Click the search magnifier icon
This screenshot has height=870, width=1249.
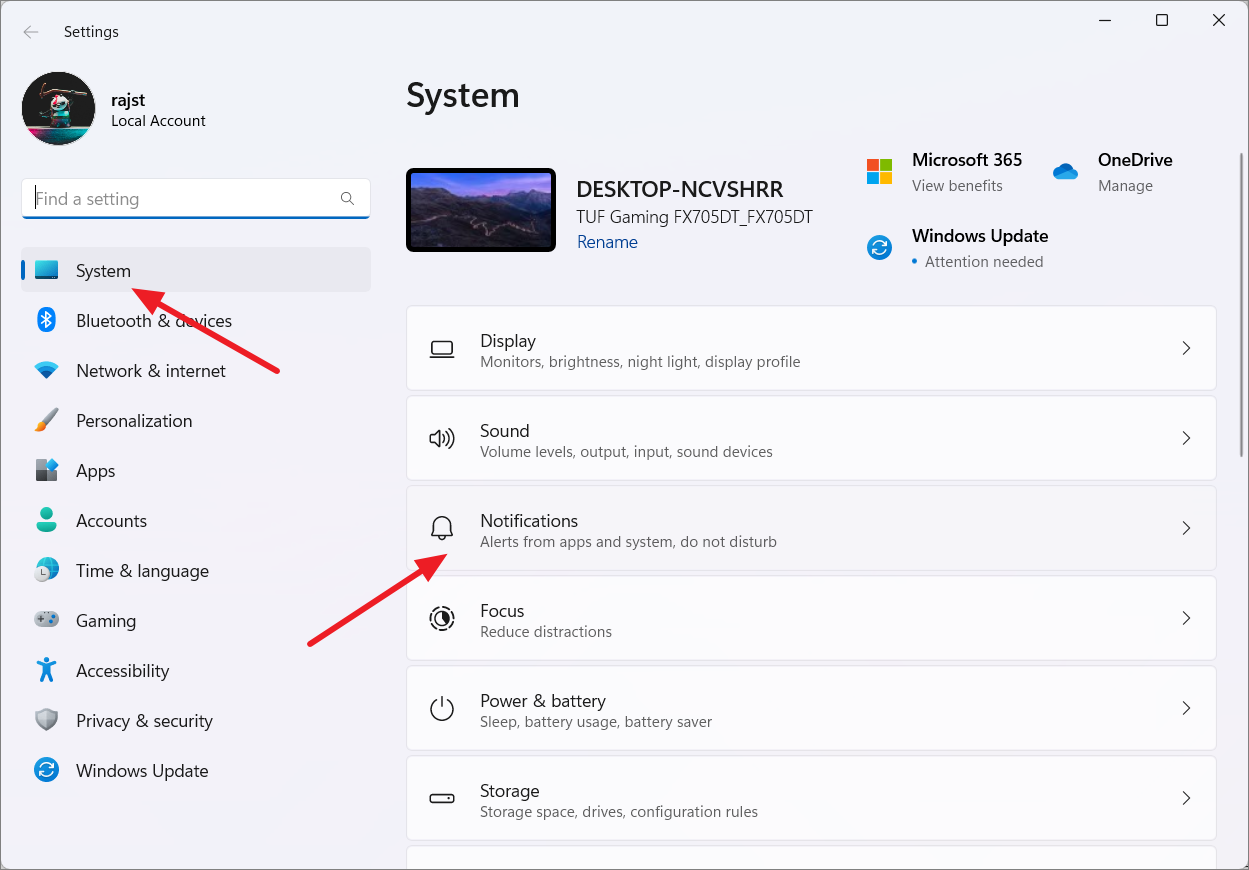pyautogui.click(x=347, y=198)
